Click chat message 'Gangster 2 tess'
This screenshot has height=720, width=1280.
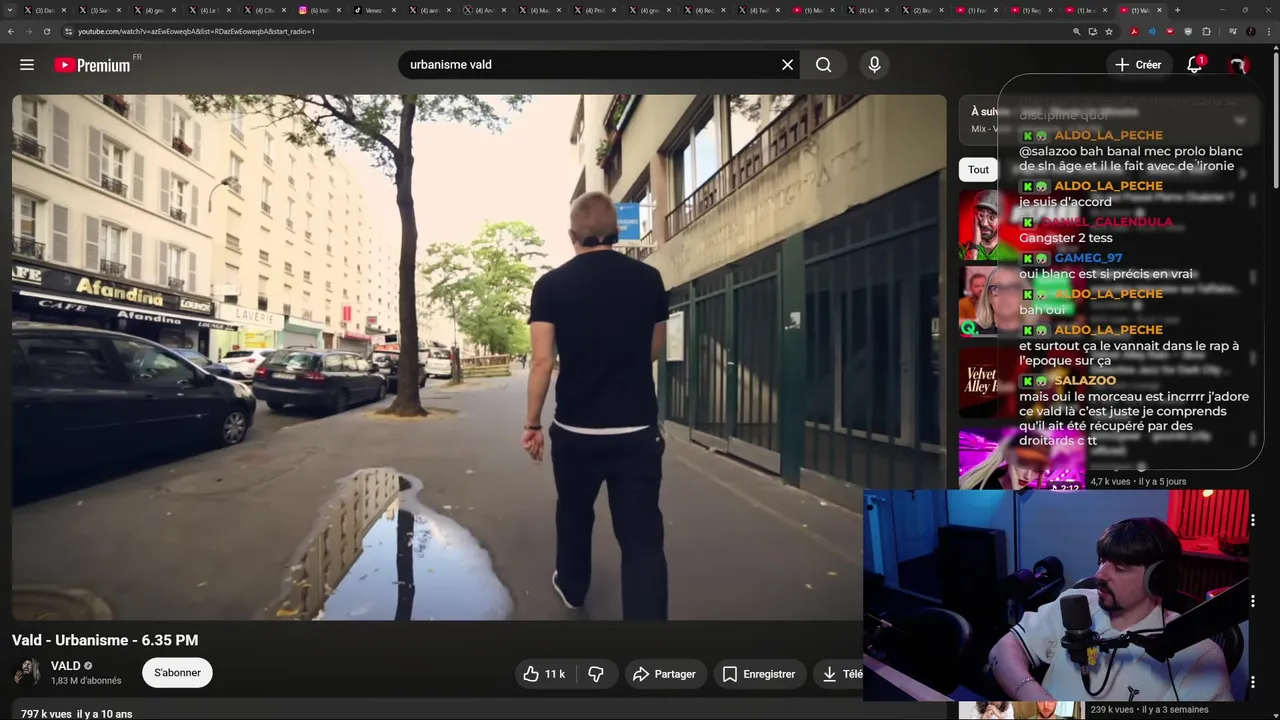tap(1065, 238)
